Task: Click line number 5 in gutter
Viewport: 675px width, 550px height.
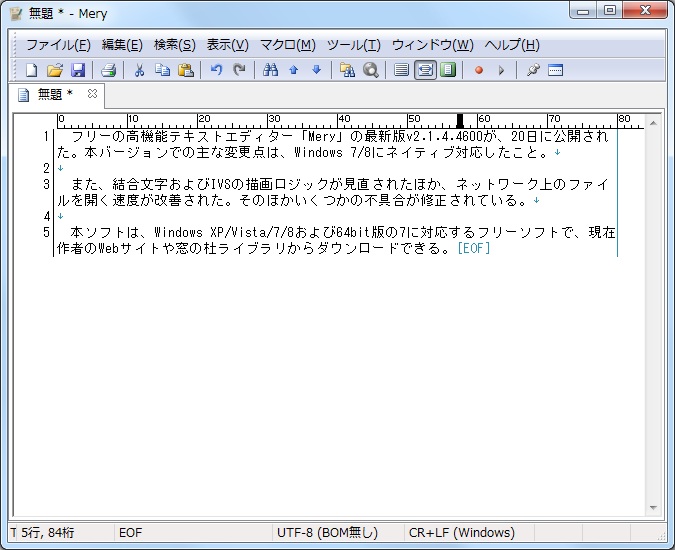Action: pyautogui.click(x=46, y=232)
